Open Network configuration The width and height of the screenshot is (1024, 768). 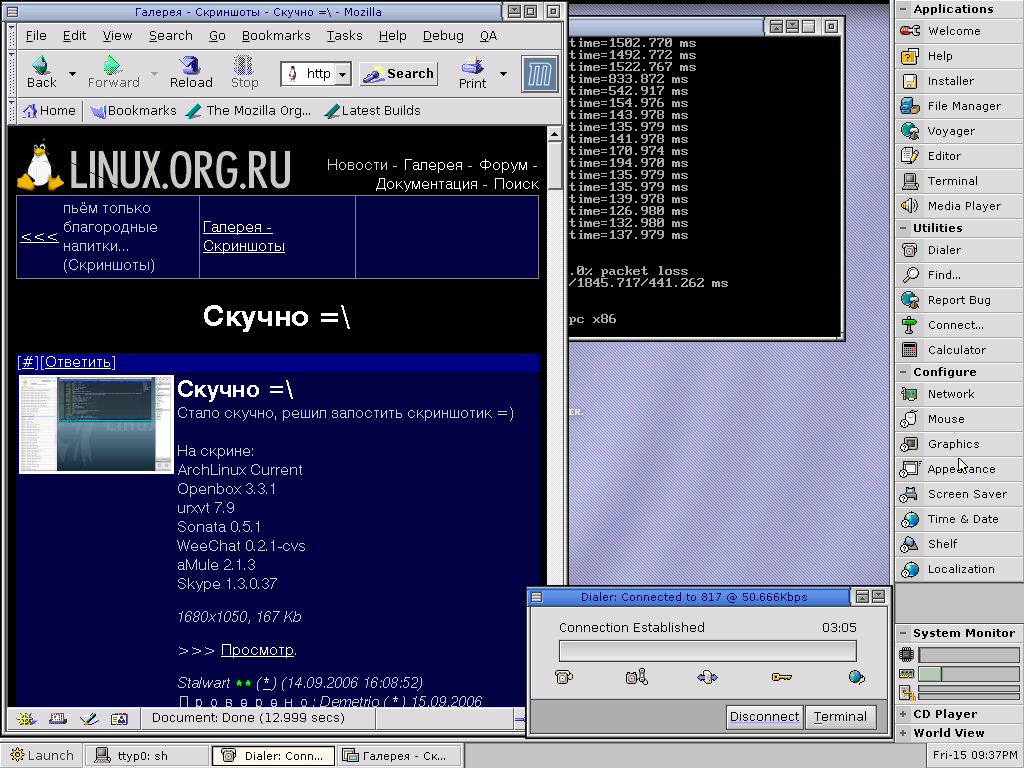pos(958,394)
